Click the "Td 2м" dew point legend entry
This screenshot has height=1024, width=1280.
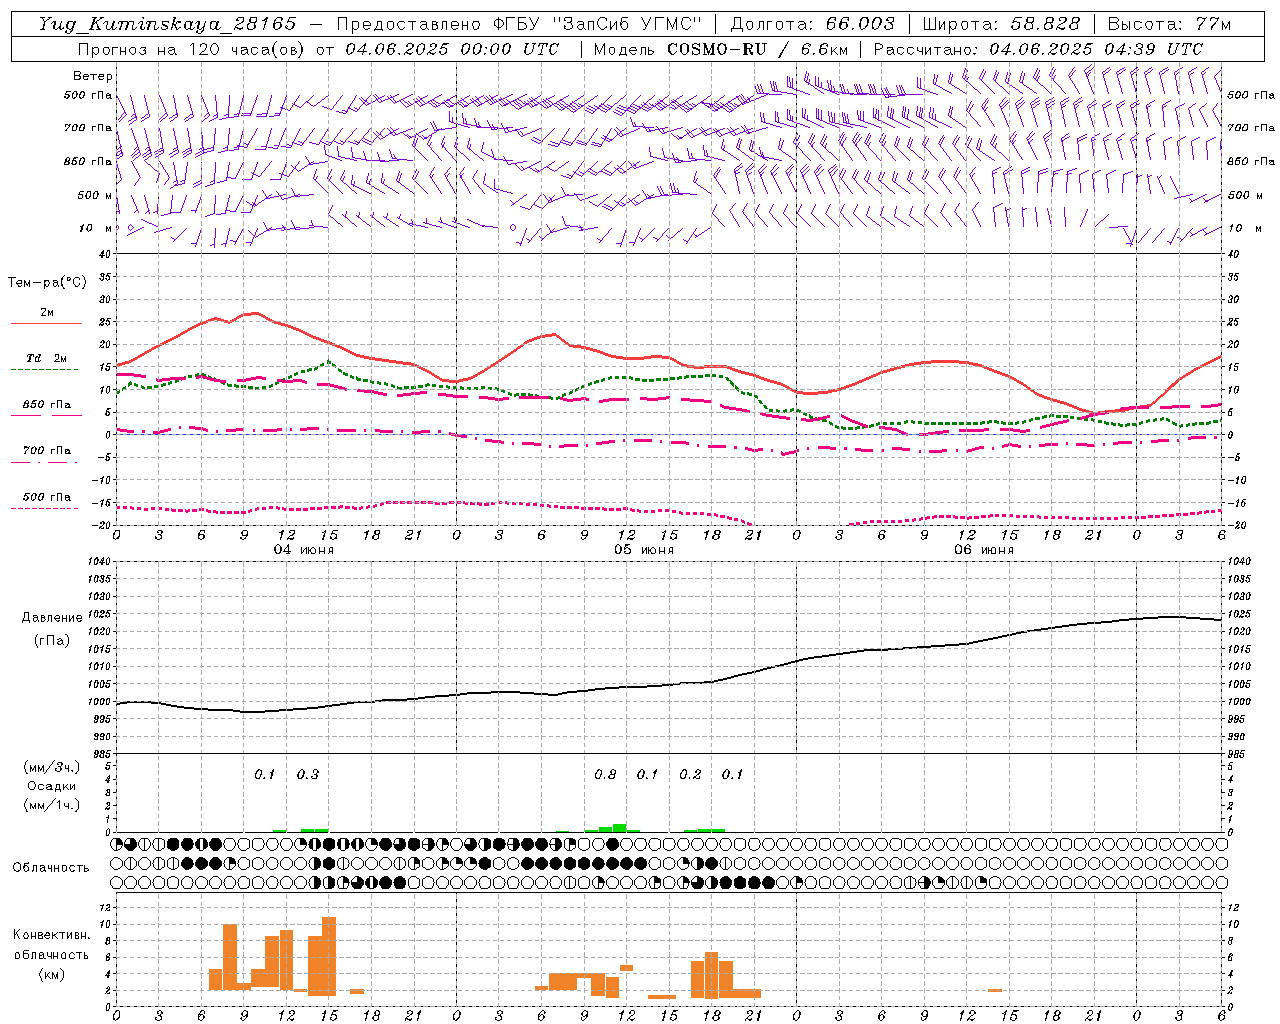pos(47,358)
